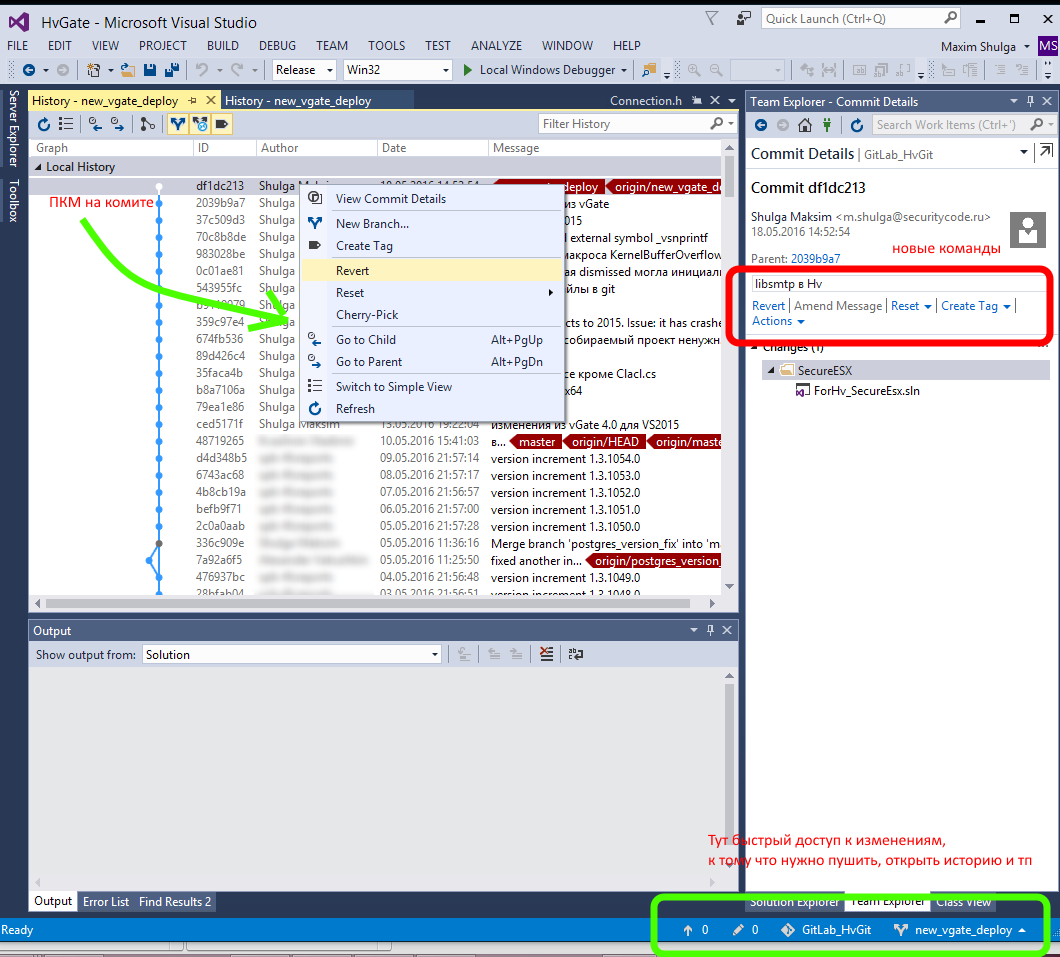Click Team Explorer refresh icon
The width and height of the screenshot is (1060, 957).
[x=857, y=125]
